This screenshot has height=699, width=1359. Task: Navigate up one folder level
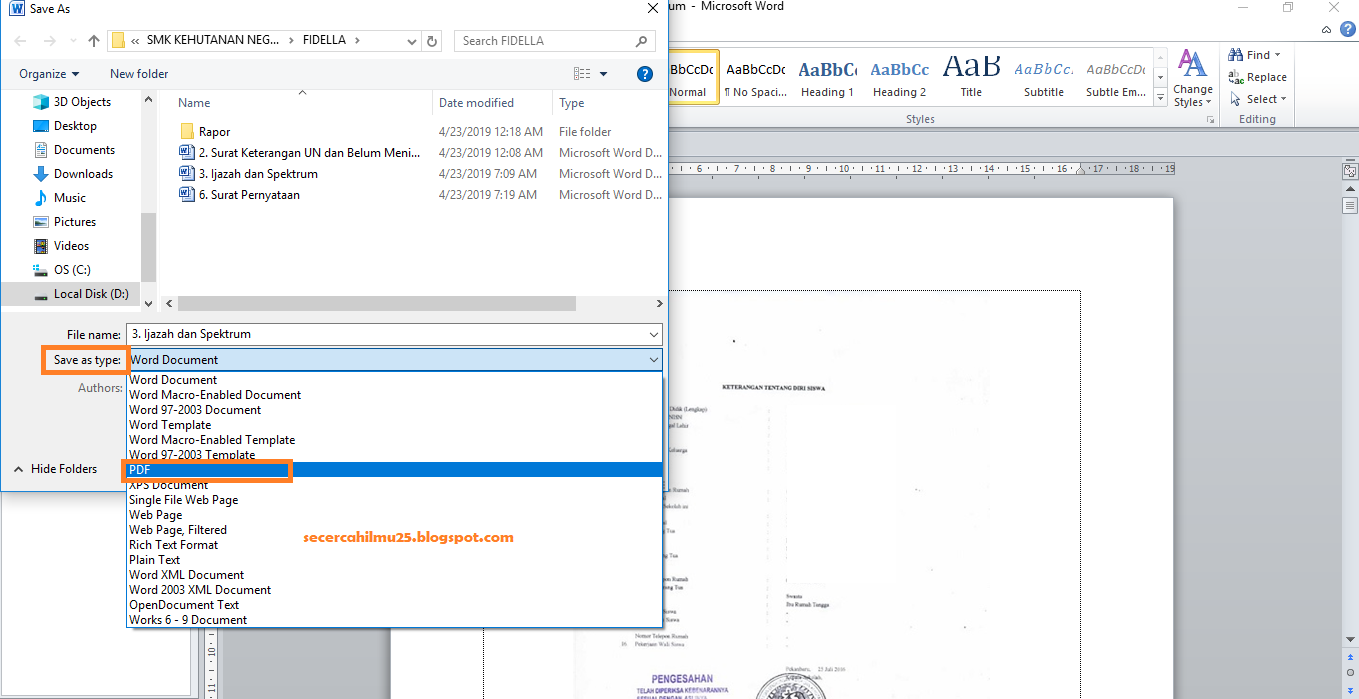[x=93, y=42]
